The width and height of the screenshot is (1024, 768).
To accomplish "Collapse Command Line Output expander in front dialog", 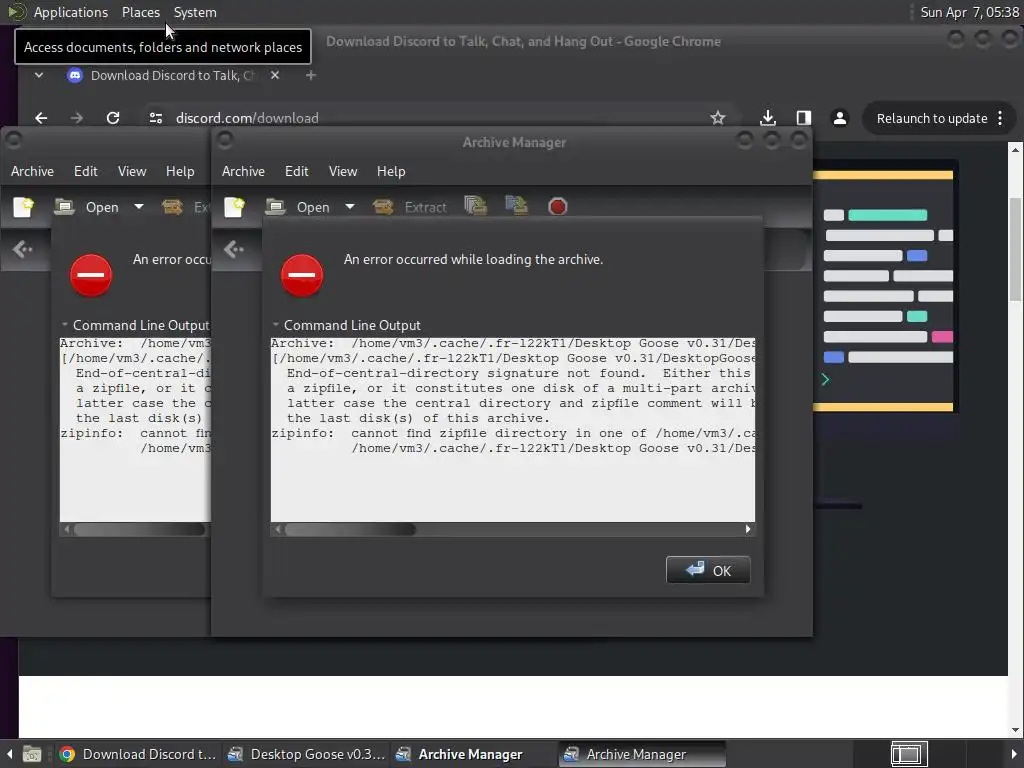I will (x=276, y=325).
